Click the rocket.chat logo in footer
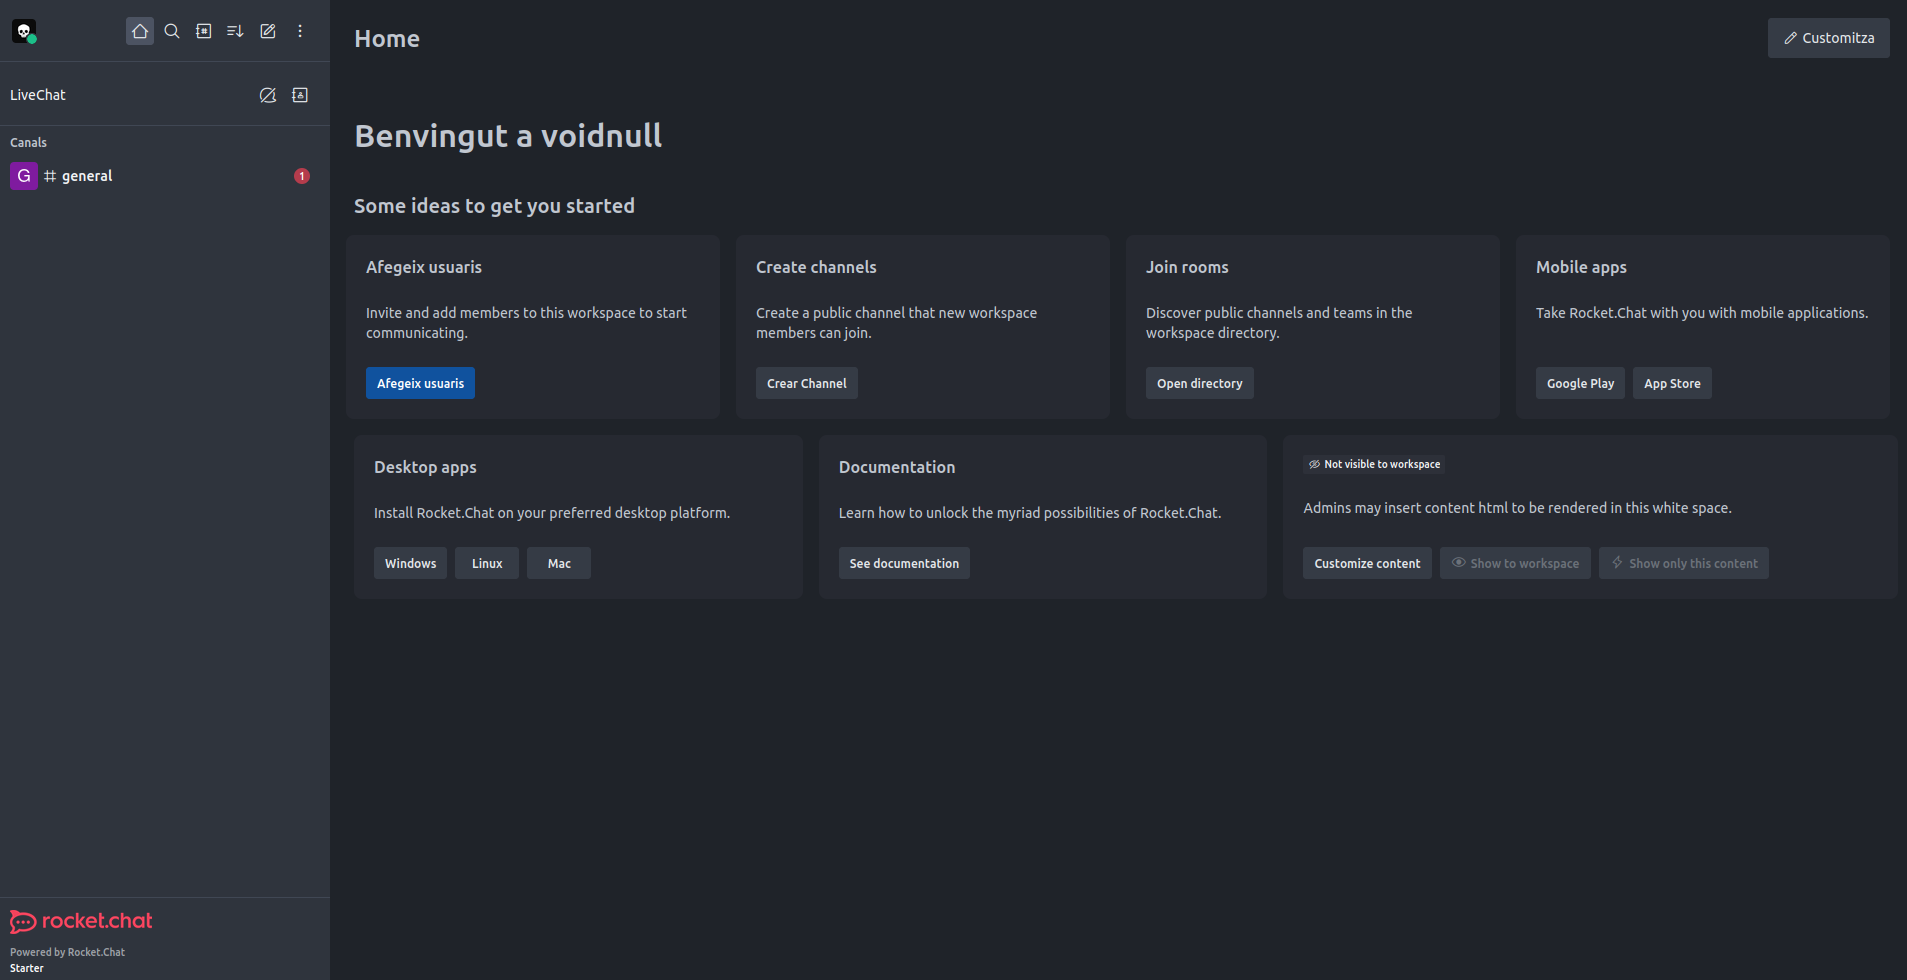Screen dimensions: 1907x980 point(81,921)
